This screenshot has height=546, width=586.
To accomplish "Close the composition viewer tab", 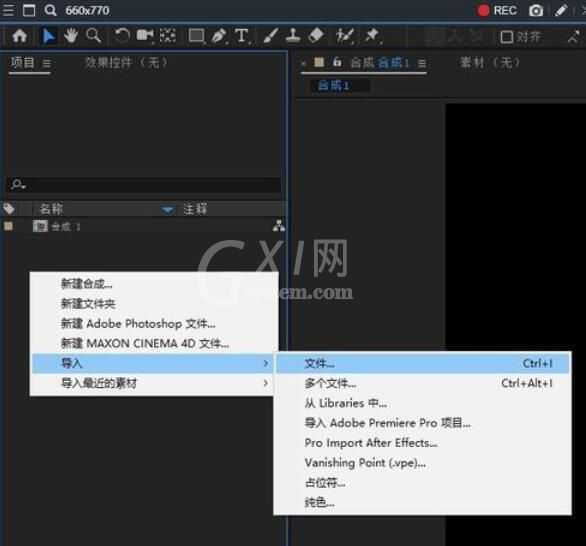I will click(303, 64).
